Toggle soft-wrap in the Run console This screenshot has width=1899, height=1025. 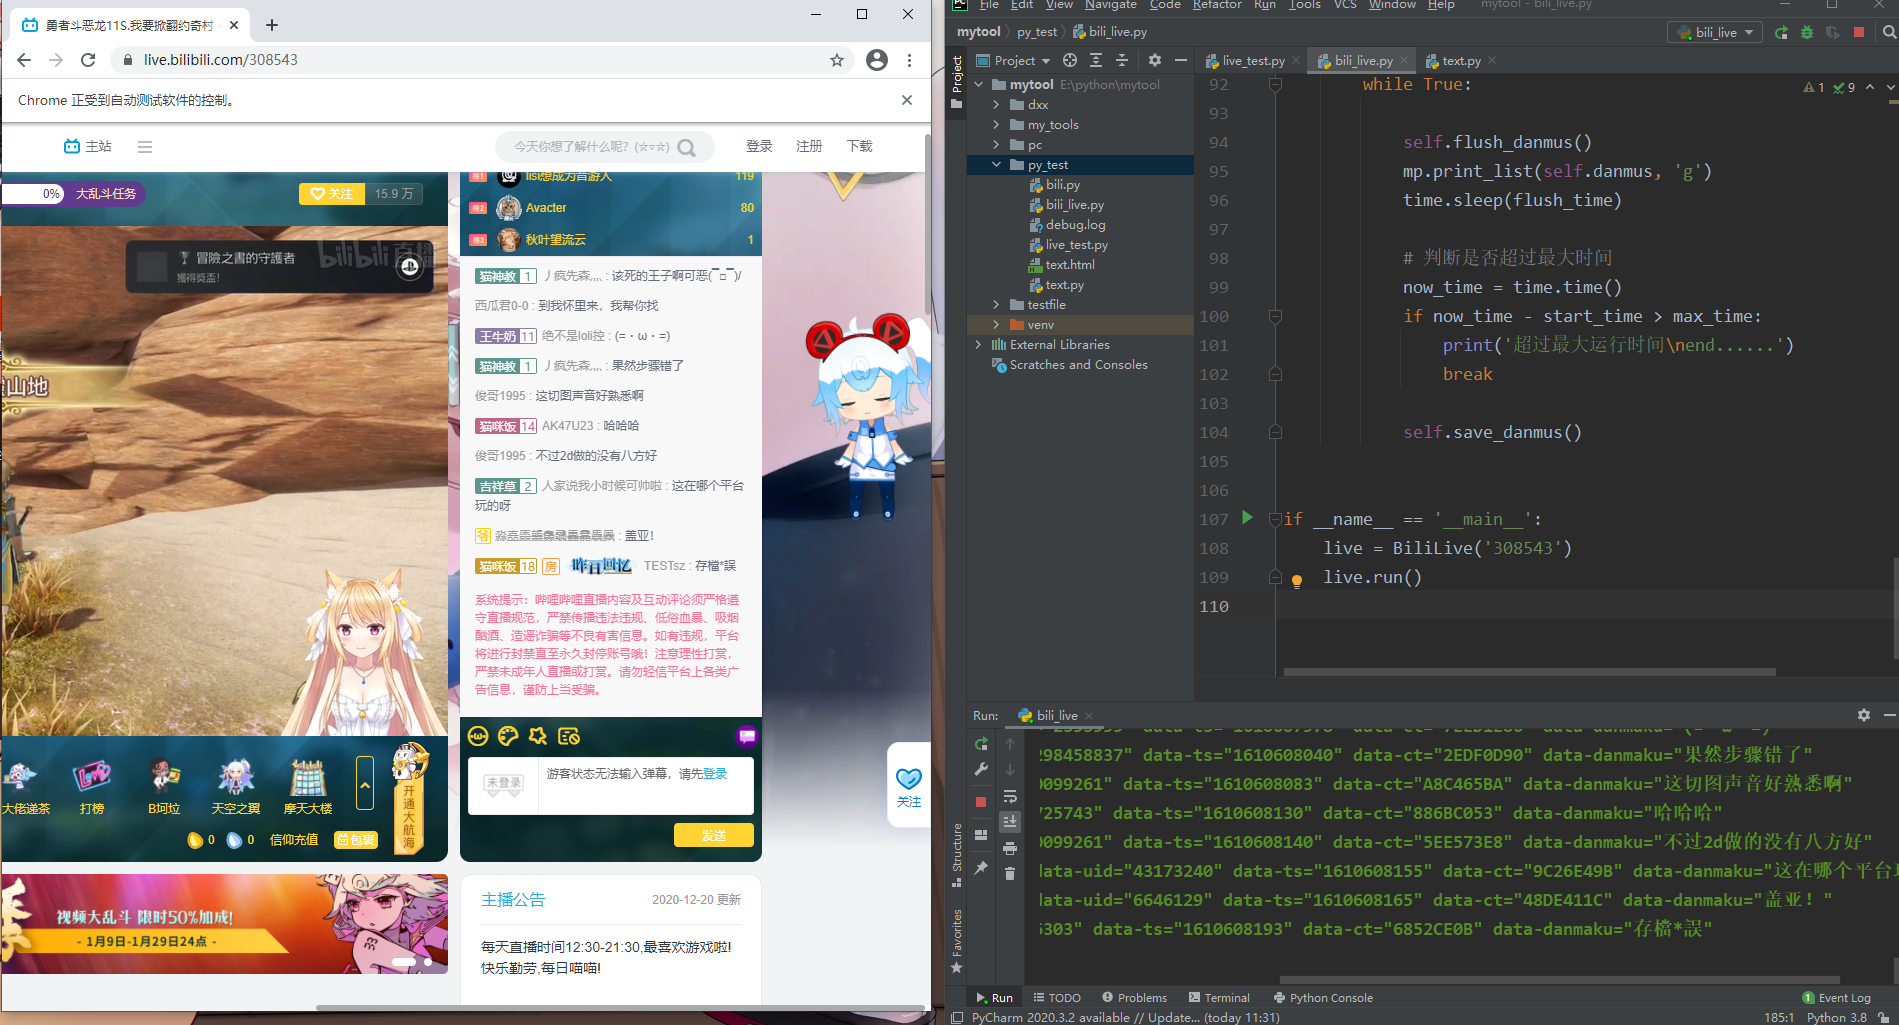tap(1010, 797)
